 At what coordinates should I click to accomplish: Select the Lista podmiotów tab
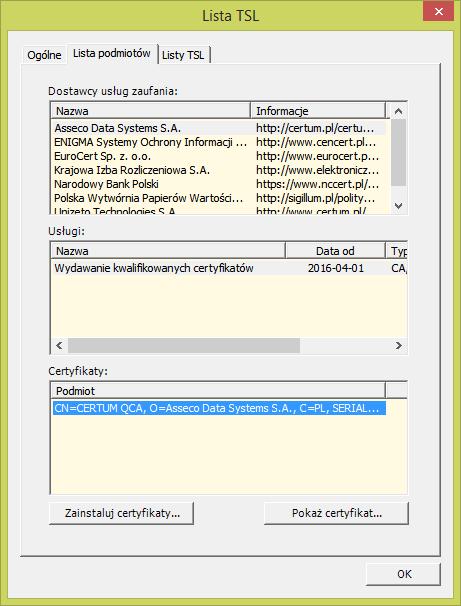pos(112,53)
